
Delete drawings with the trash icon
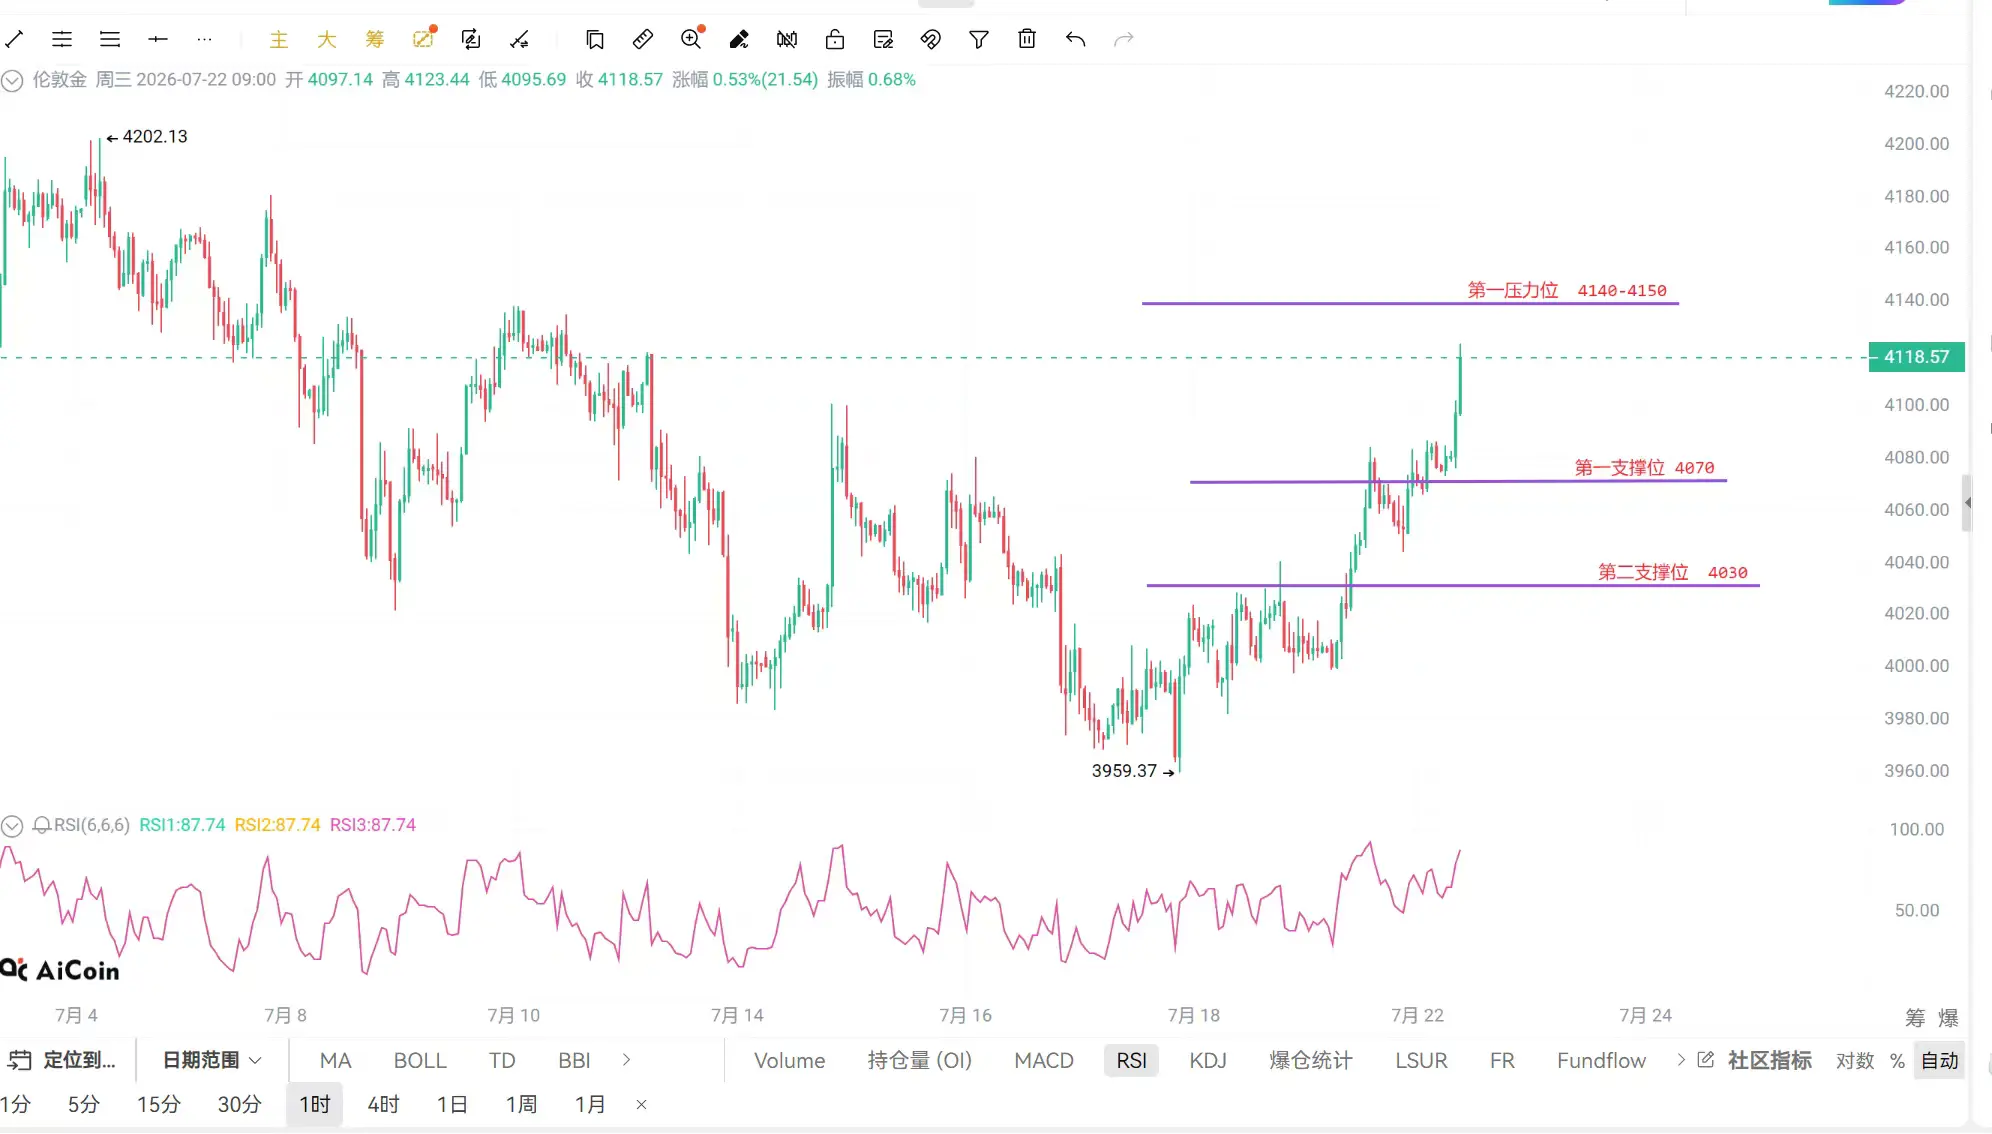[x=1027, y=39]
